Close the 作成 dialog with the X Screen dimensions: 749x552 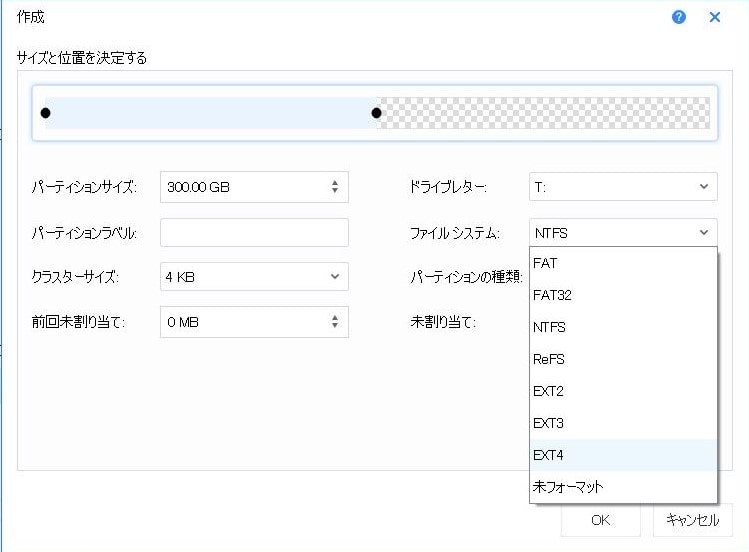715,17
